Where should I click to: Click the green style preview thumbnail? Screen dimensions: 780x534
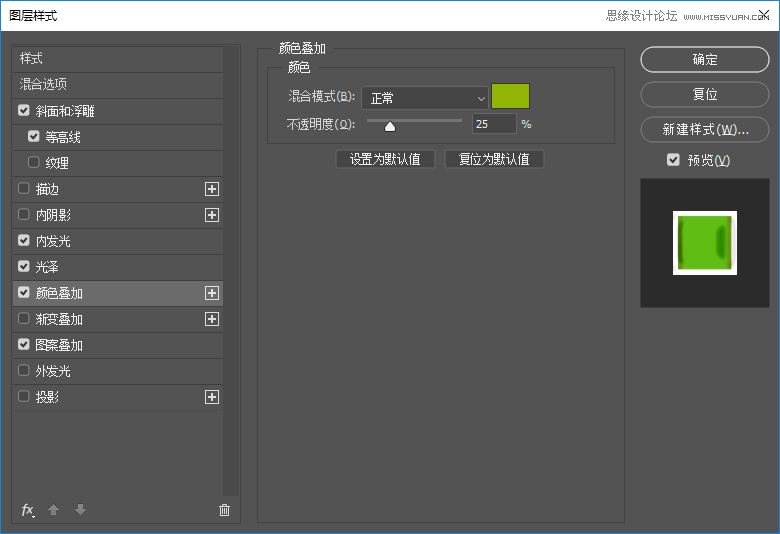(705, 243)
